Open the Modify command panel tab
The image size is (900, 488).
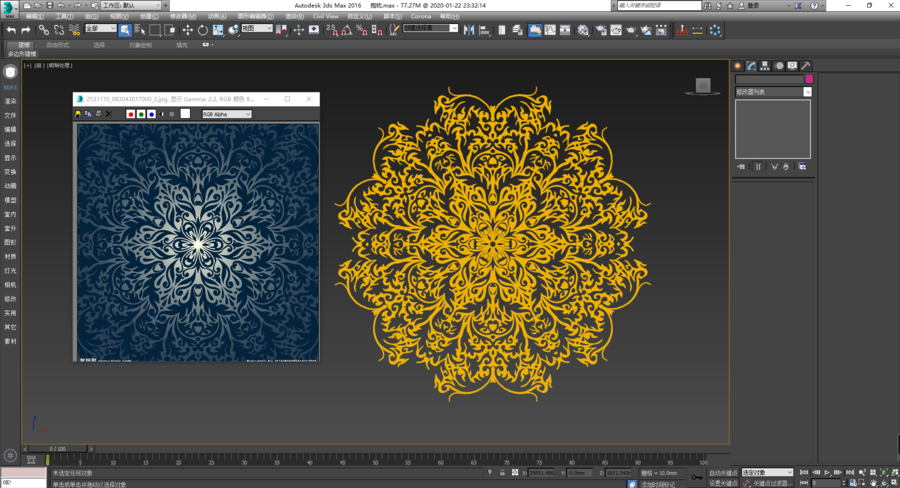click(x=751, y=66)
